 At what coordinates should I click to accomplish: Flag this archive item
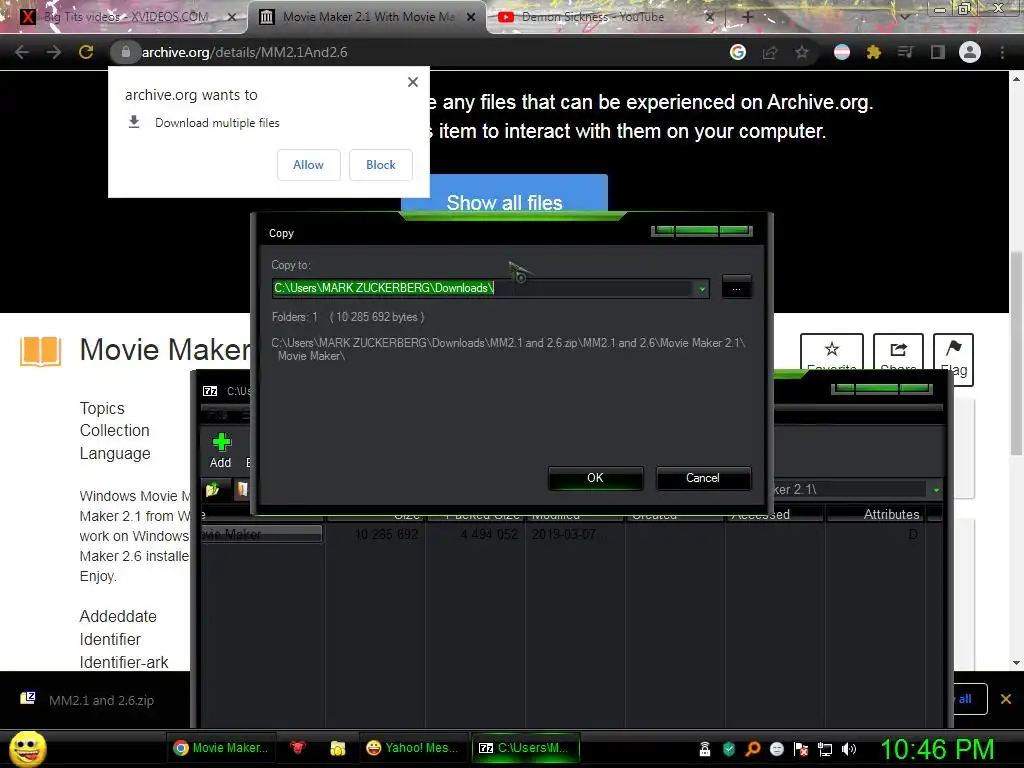(953, 359)
